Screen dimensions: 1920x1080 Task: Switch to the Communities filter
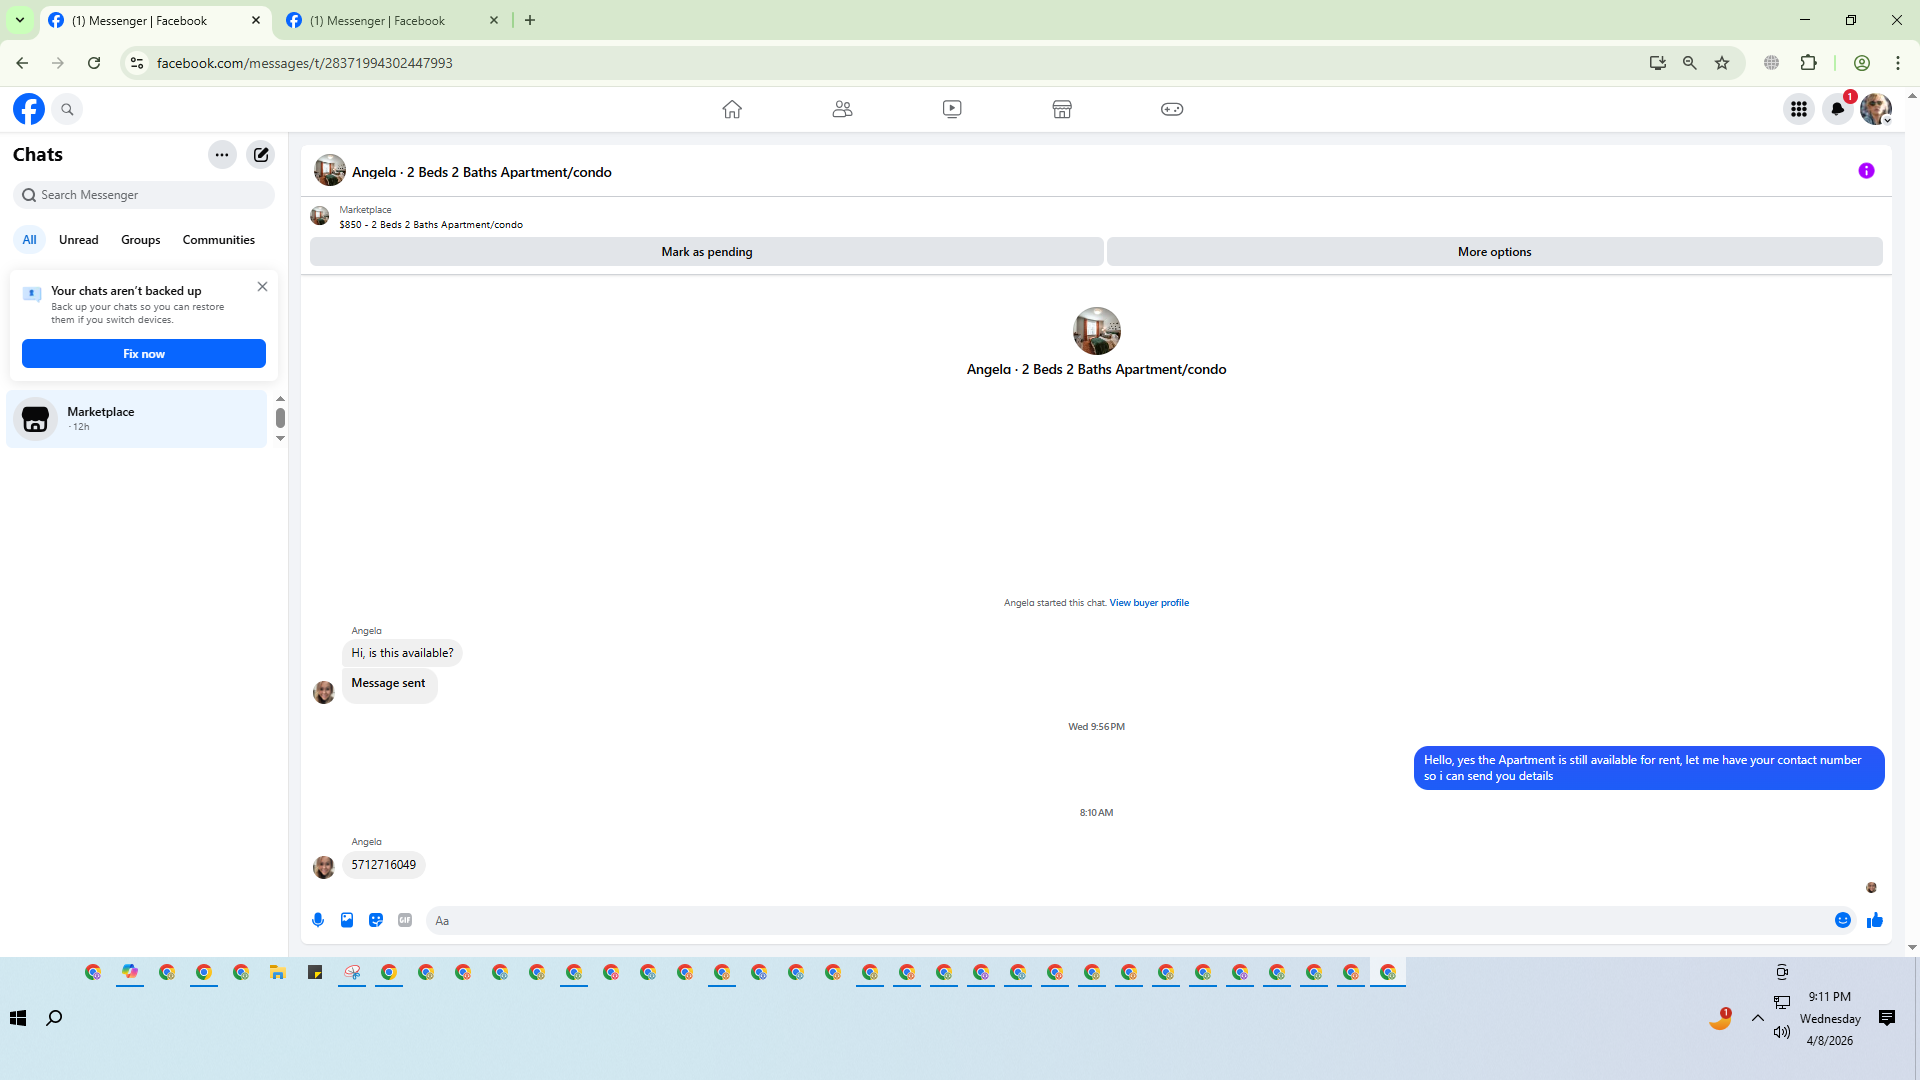(218, 240)
